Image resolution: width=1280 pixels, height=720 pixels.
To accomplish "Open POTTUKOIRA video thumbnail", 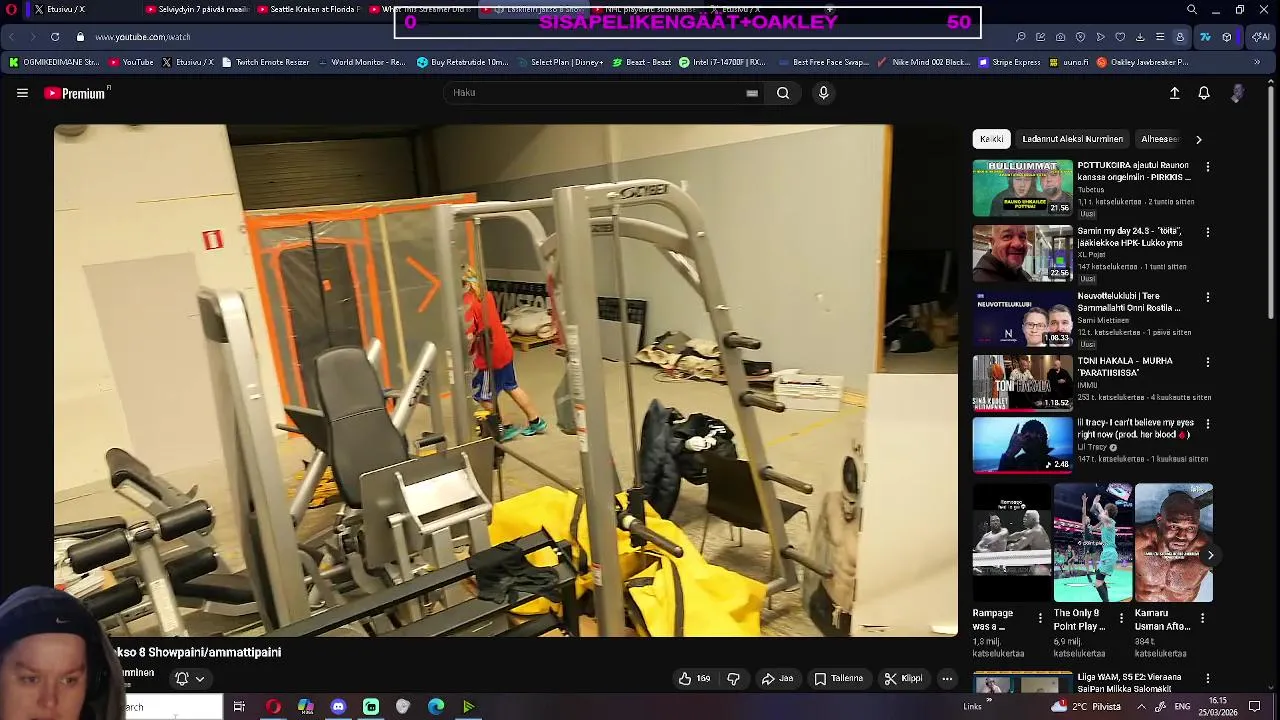I will point(1022,187).
